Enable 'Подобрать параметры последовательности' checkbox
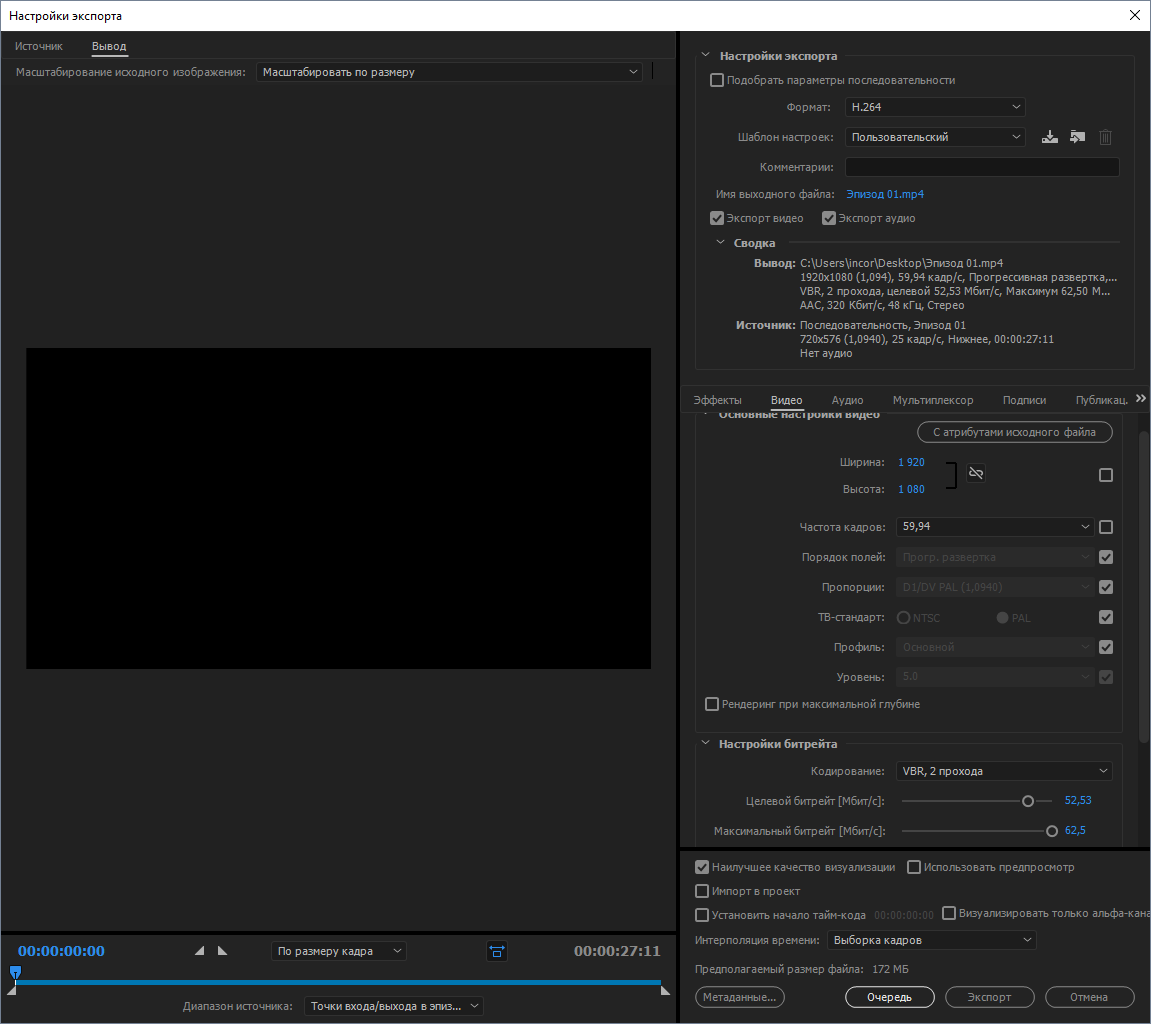1151x1024 pixels. click(716, 80)
